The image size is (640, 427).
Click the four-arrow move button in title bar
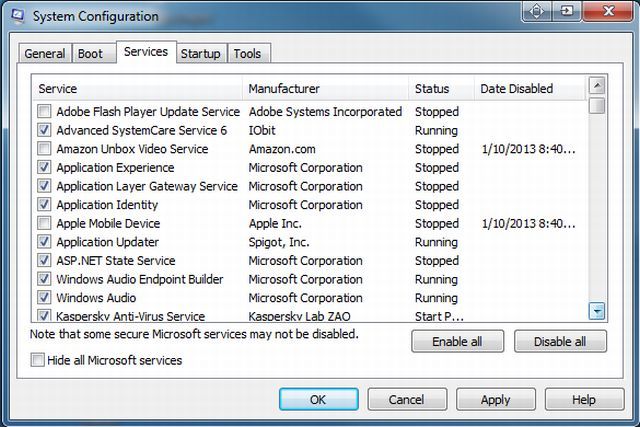(x=538, y=12)
